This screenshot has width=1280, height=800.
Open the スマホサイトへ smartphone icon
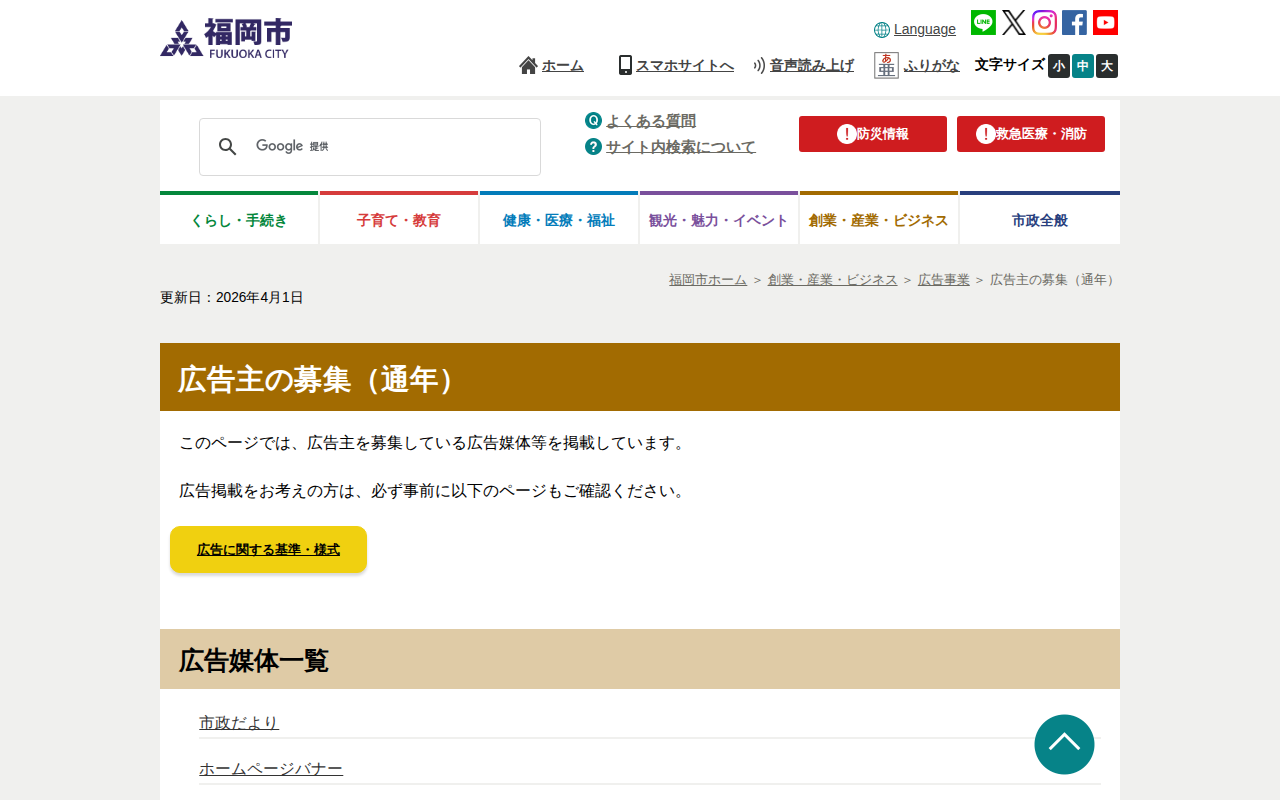[624, 64]
